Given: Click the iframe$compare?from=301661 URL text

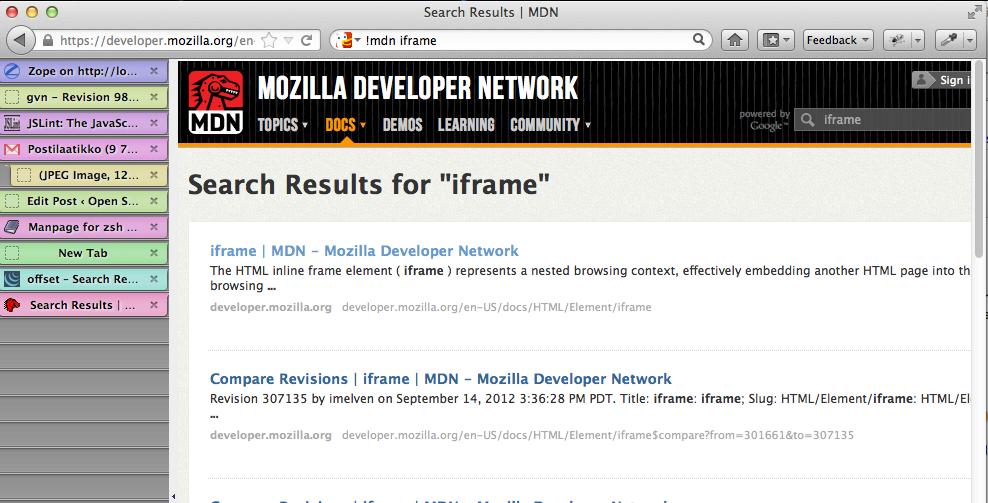Looking at the screenshot, I should coord(598,436).
